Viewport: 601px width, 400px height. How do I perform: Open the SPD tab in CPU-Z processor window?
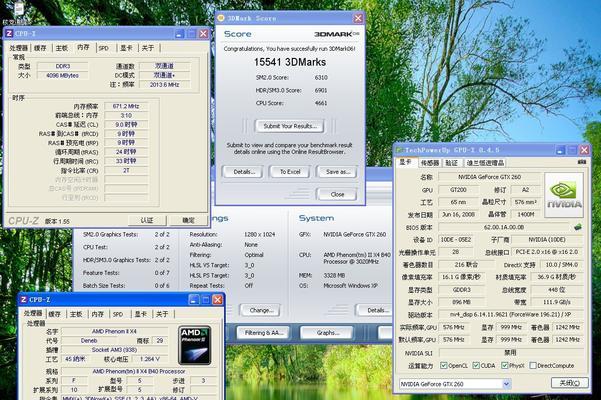(118, 314)
